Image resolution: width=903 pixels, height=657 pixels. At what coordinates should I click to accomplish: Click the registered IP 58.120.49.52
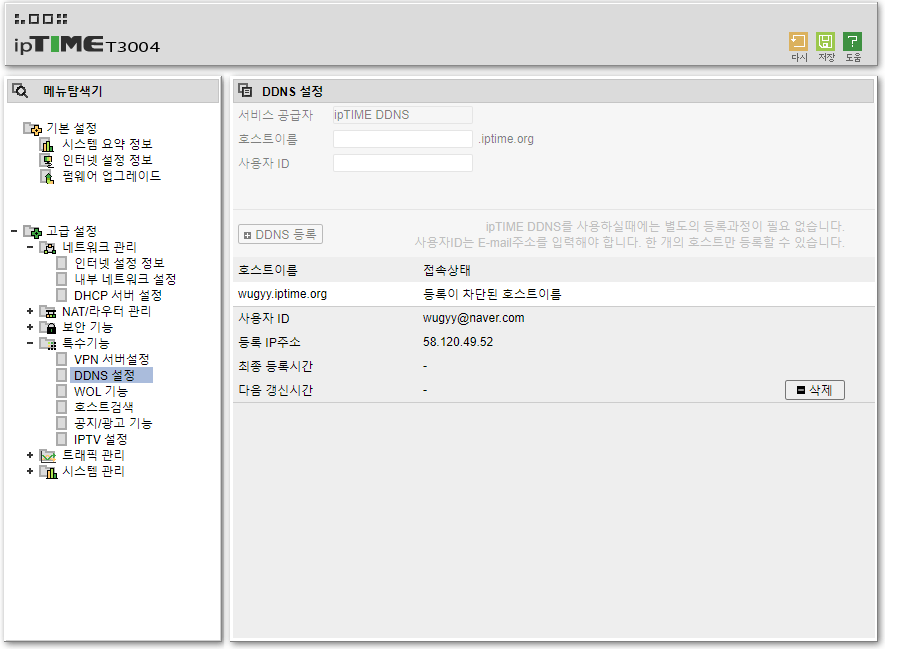click(458, 342)
